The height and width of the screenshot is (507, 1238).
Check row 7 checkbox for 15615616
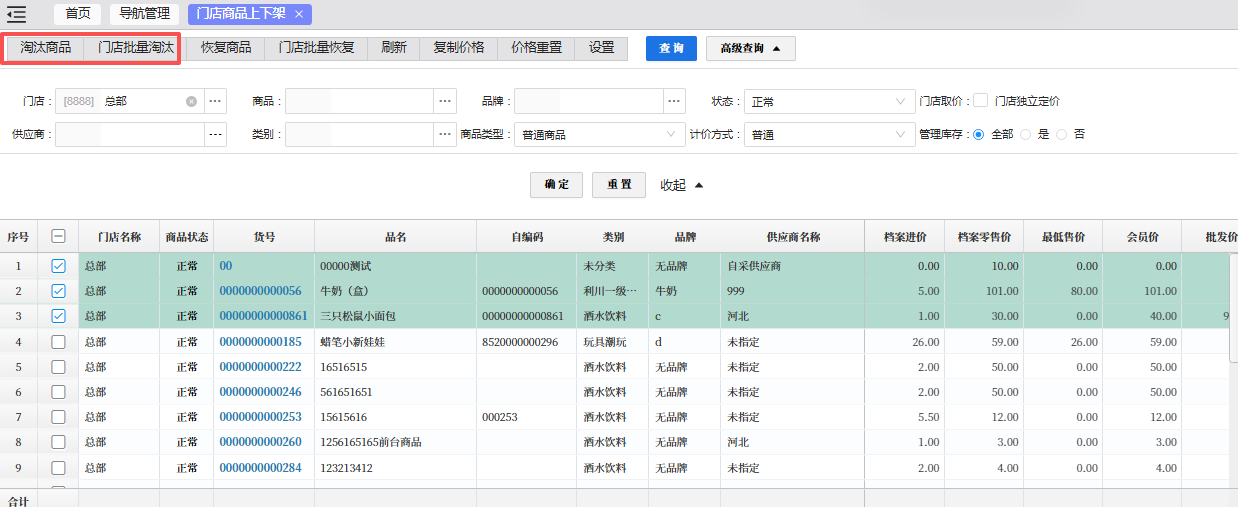(x=58, y=417)
